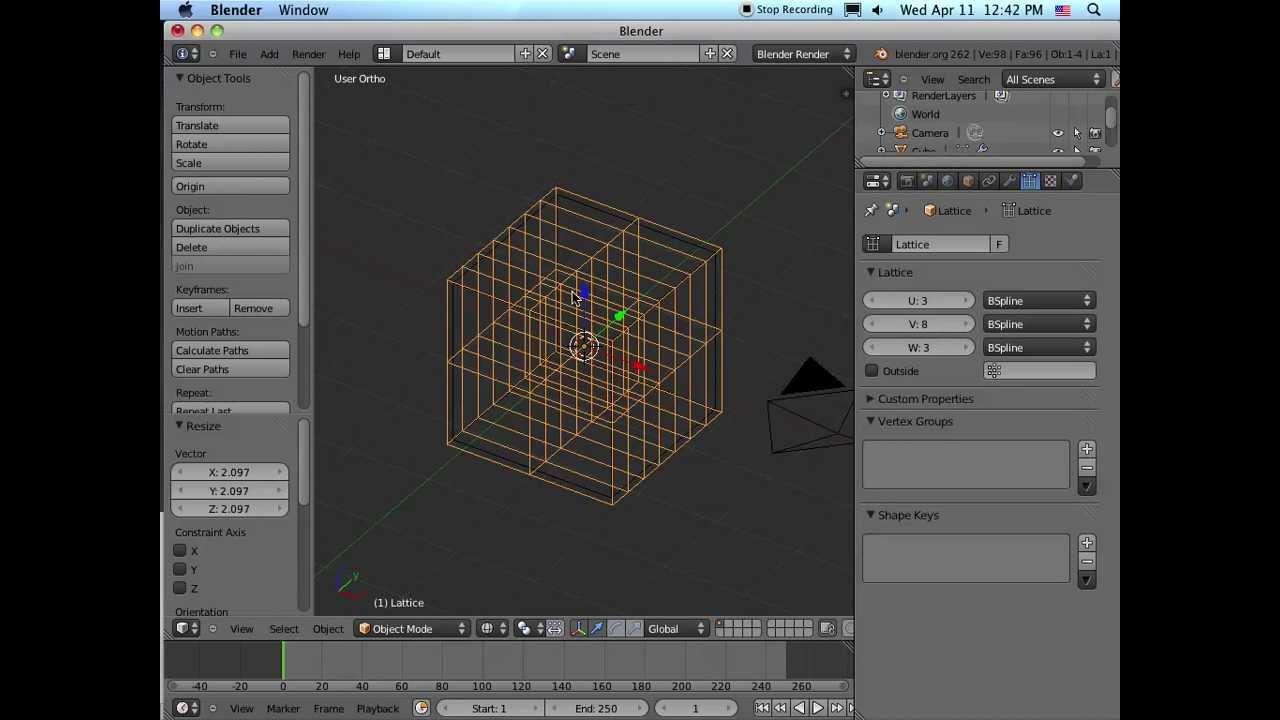Remove shape key with minus button

click(1087, 561)
